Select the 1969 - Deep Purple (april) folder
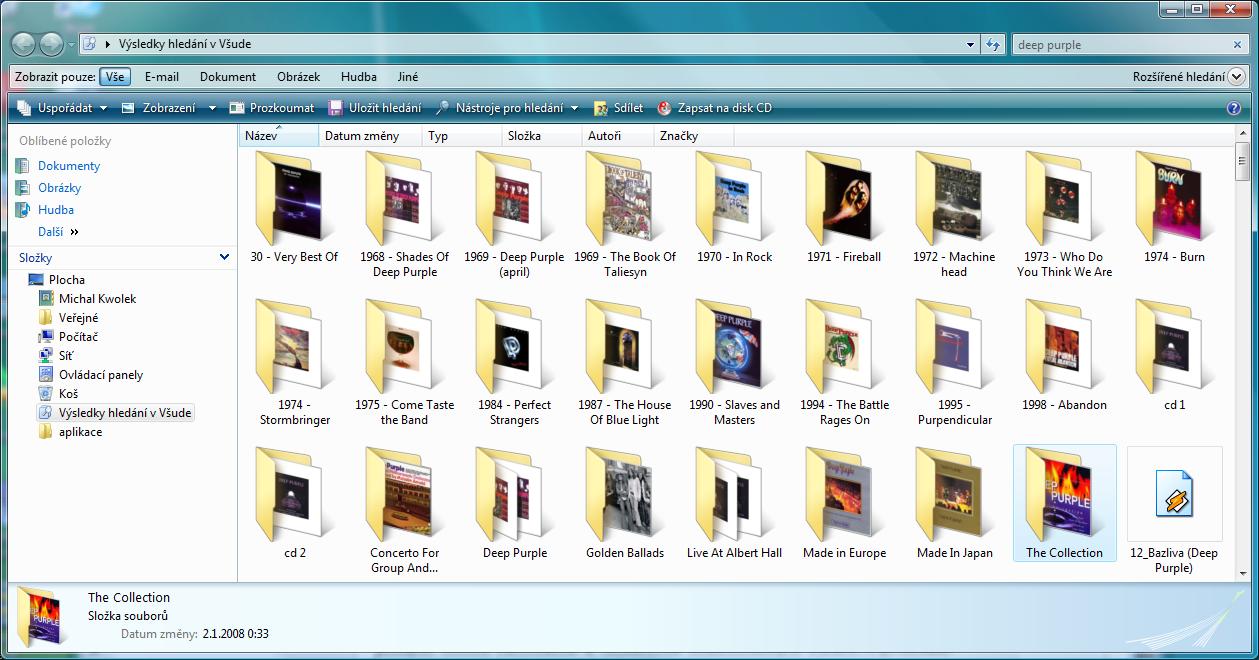Image resolution: width=1259 pixels, height=660 pixels. [514, 215]
